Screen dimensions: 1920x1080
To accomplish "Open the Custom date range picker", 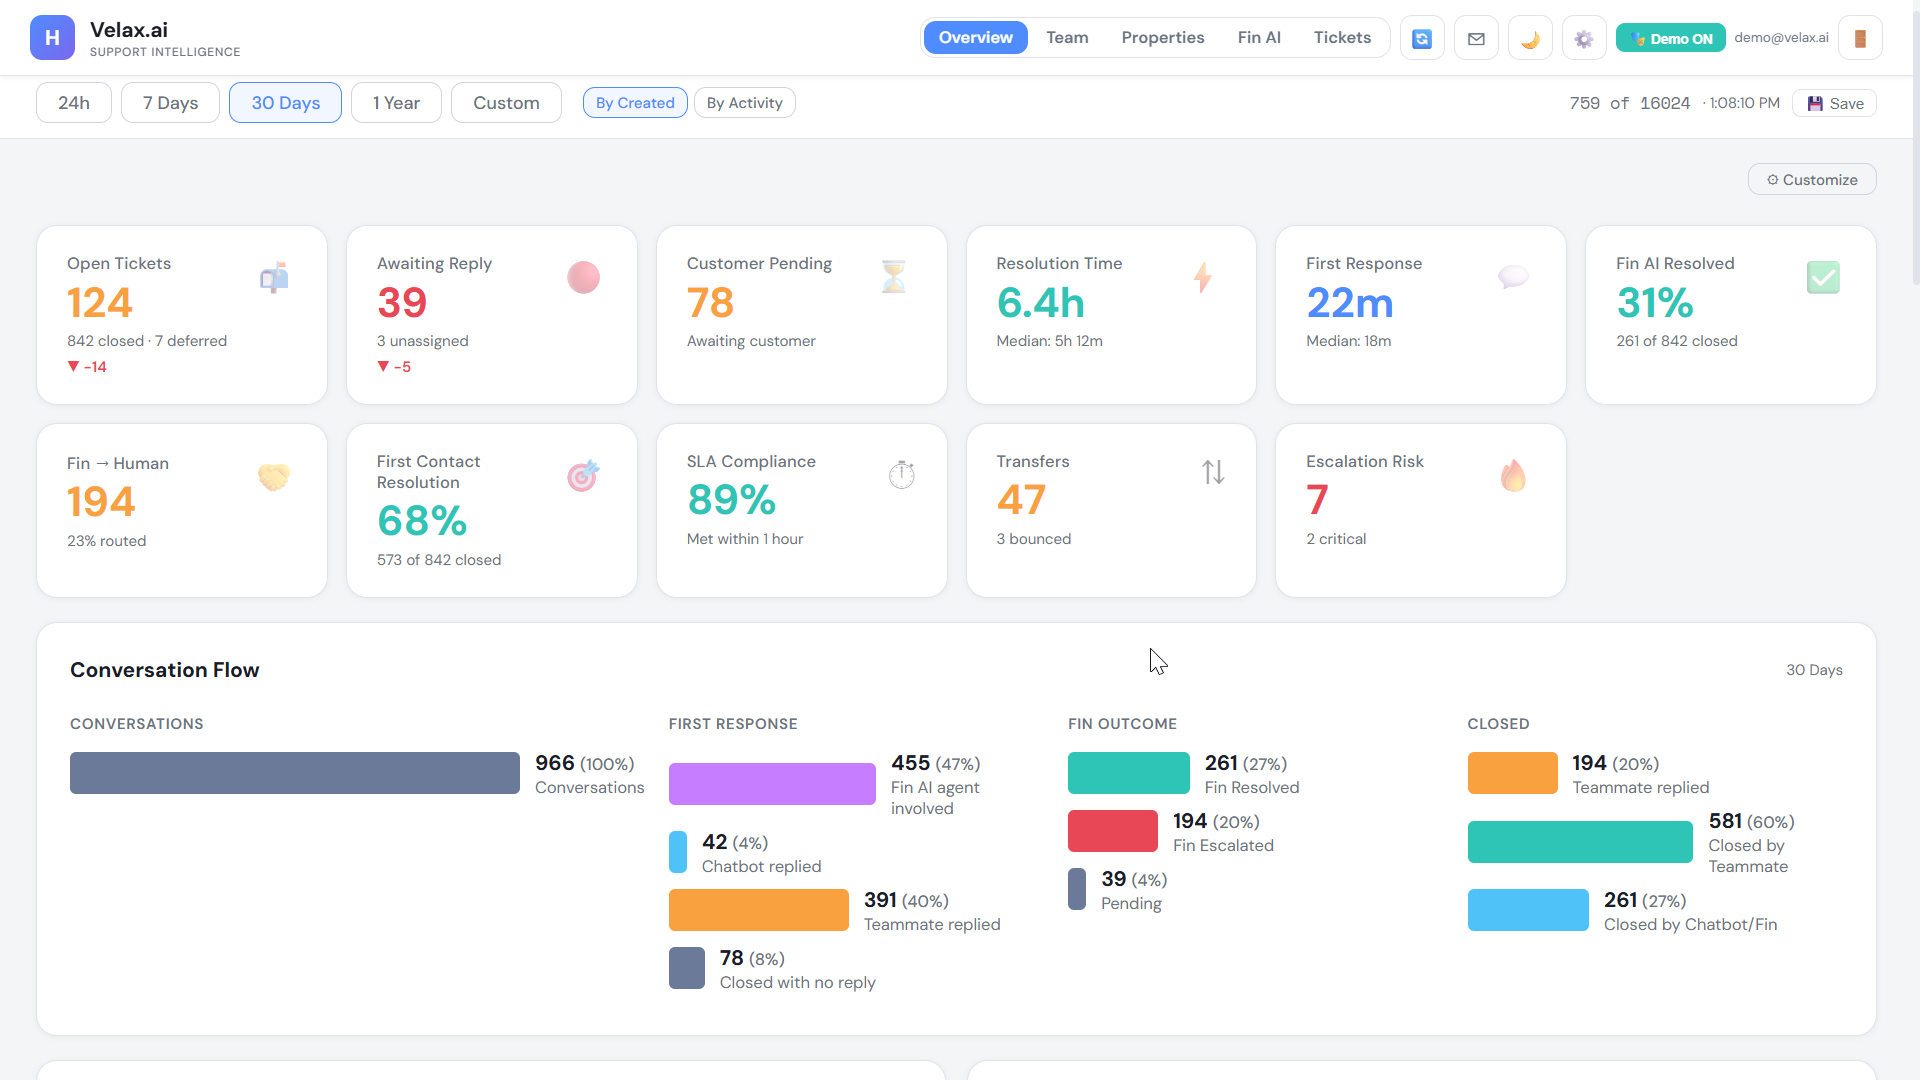I will (506, 103).
